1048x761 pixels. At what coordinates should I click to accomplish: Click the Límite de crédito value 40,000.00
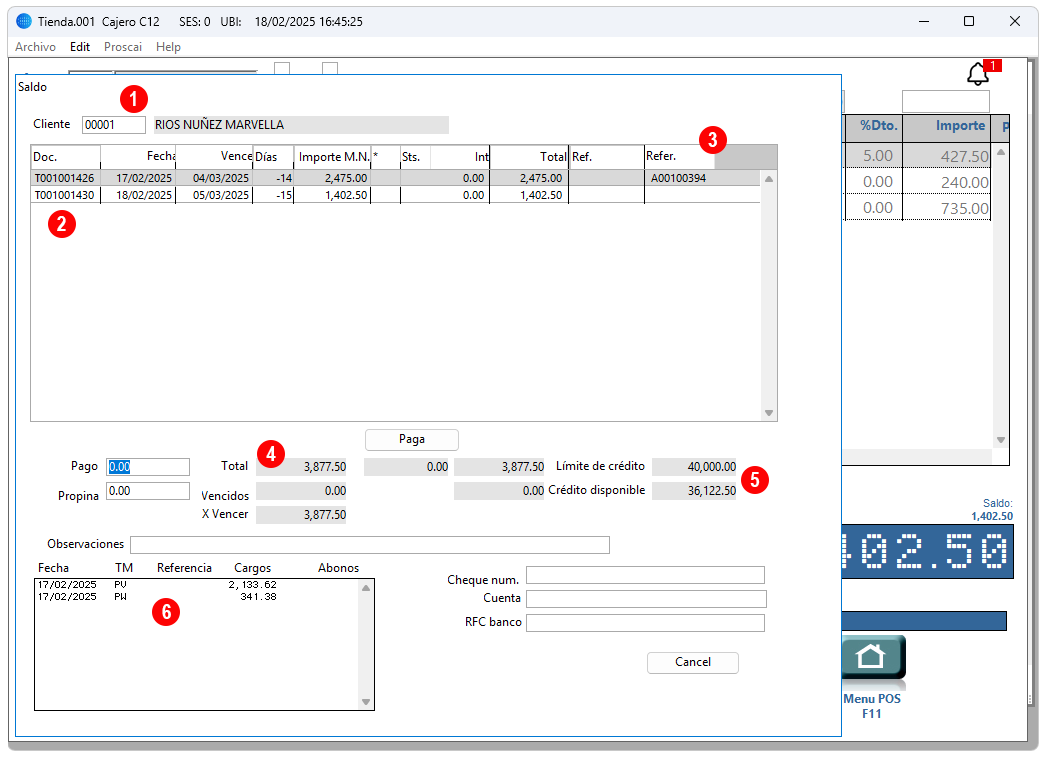coord(694,467)
